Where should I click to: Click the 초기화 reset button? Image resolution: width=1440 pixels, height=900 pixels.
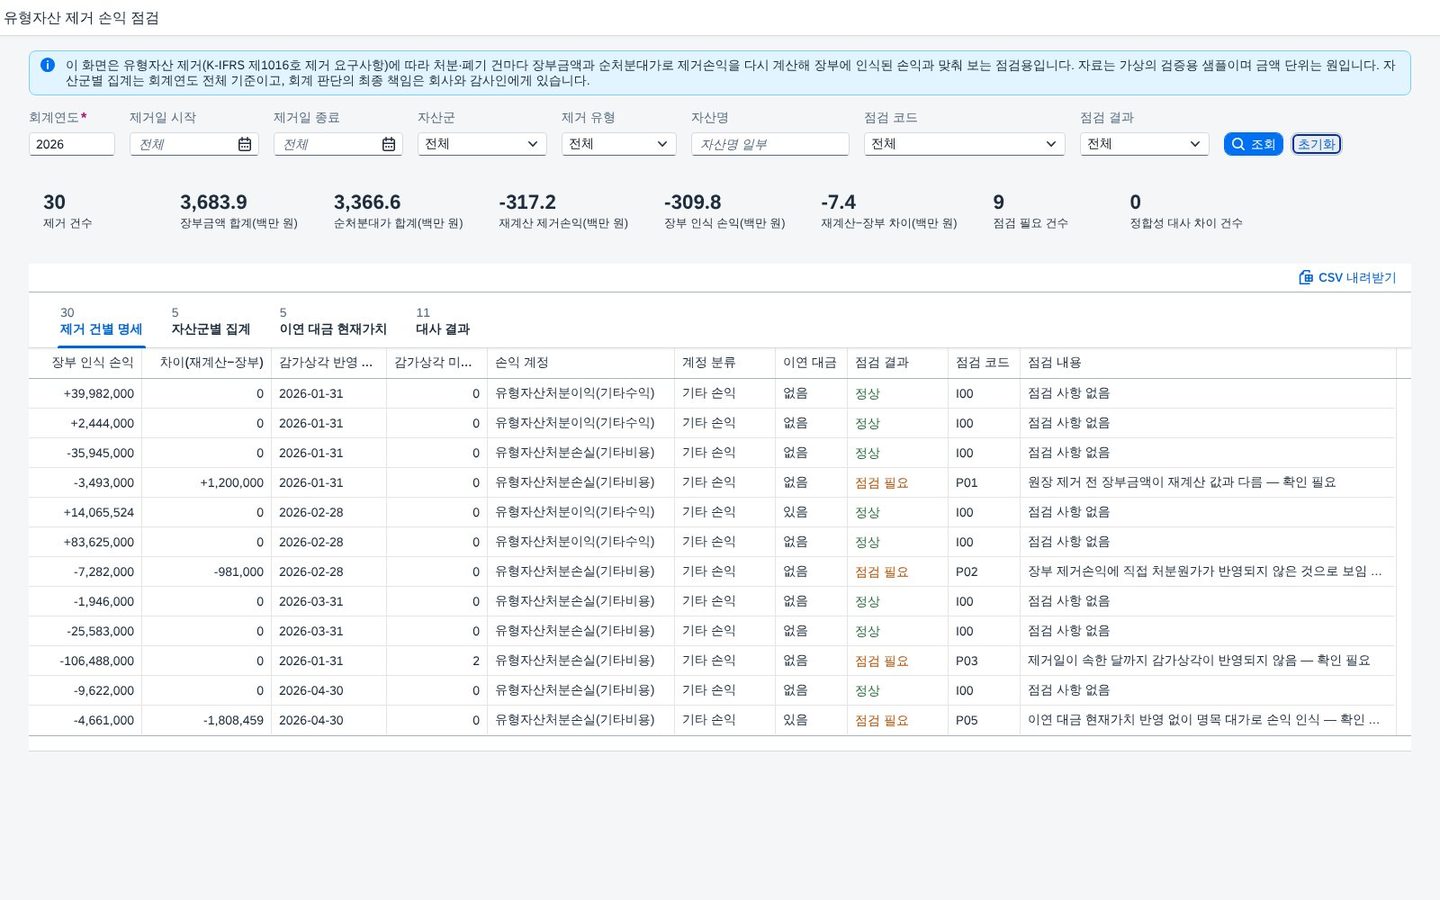pyautogui.click(x=1316, y=144)
